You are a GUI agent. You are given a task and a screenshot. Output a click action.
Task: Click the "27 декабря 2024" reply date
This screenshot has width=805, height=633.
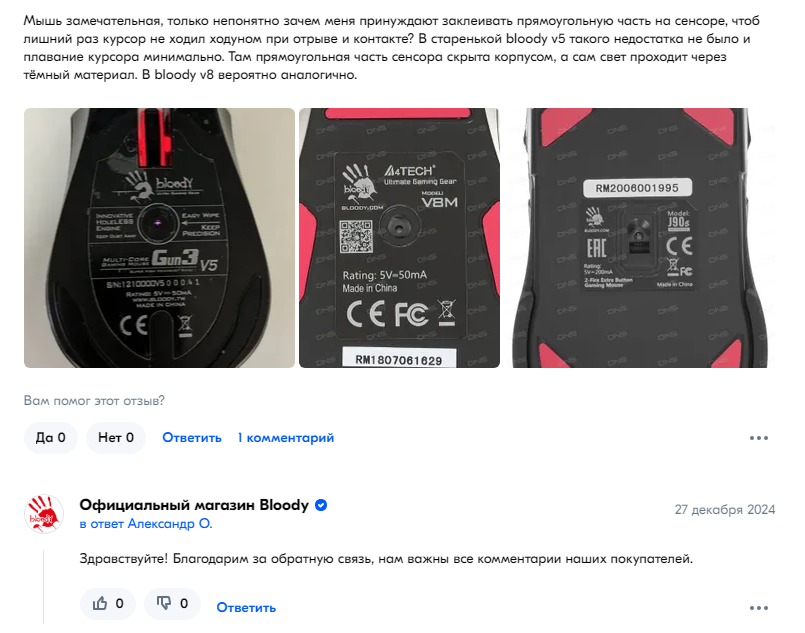[724, 510]
